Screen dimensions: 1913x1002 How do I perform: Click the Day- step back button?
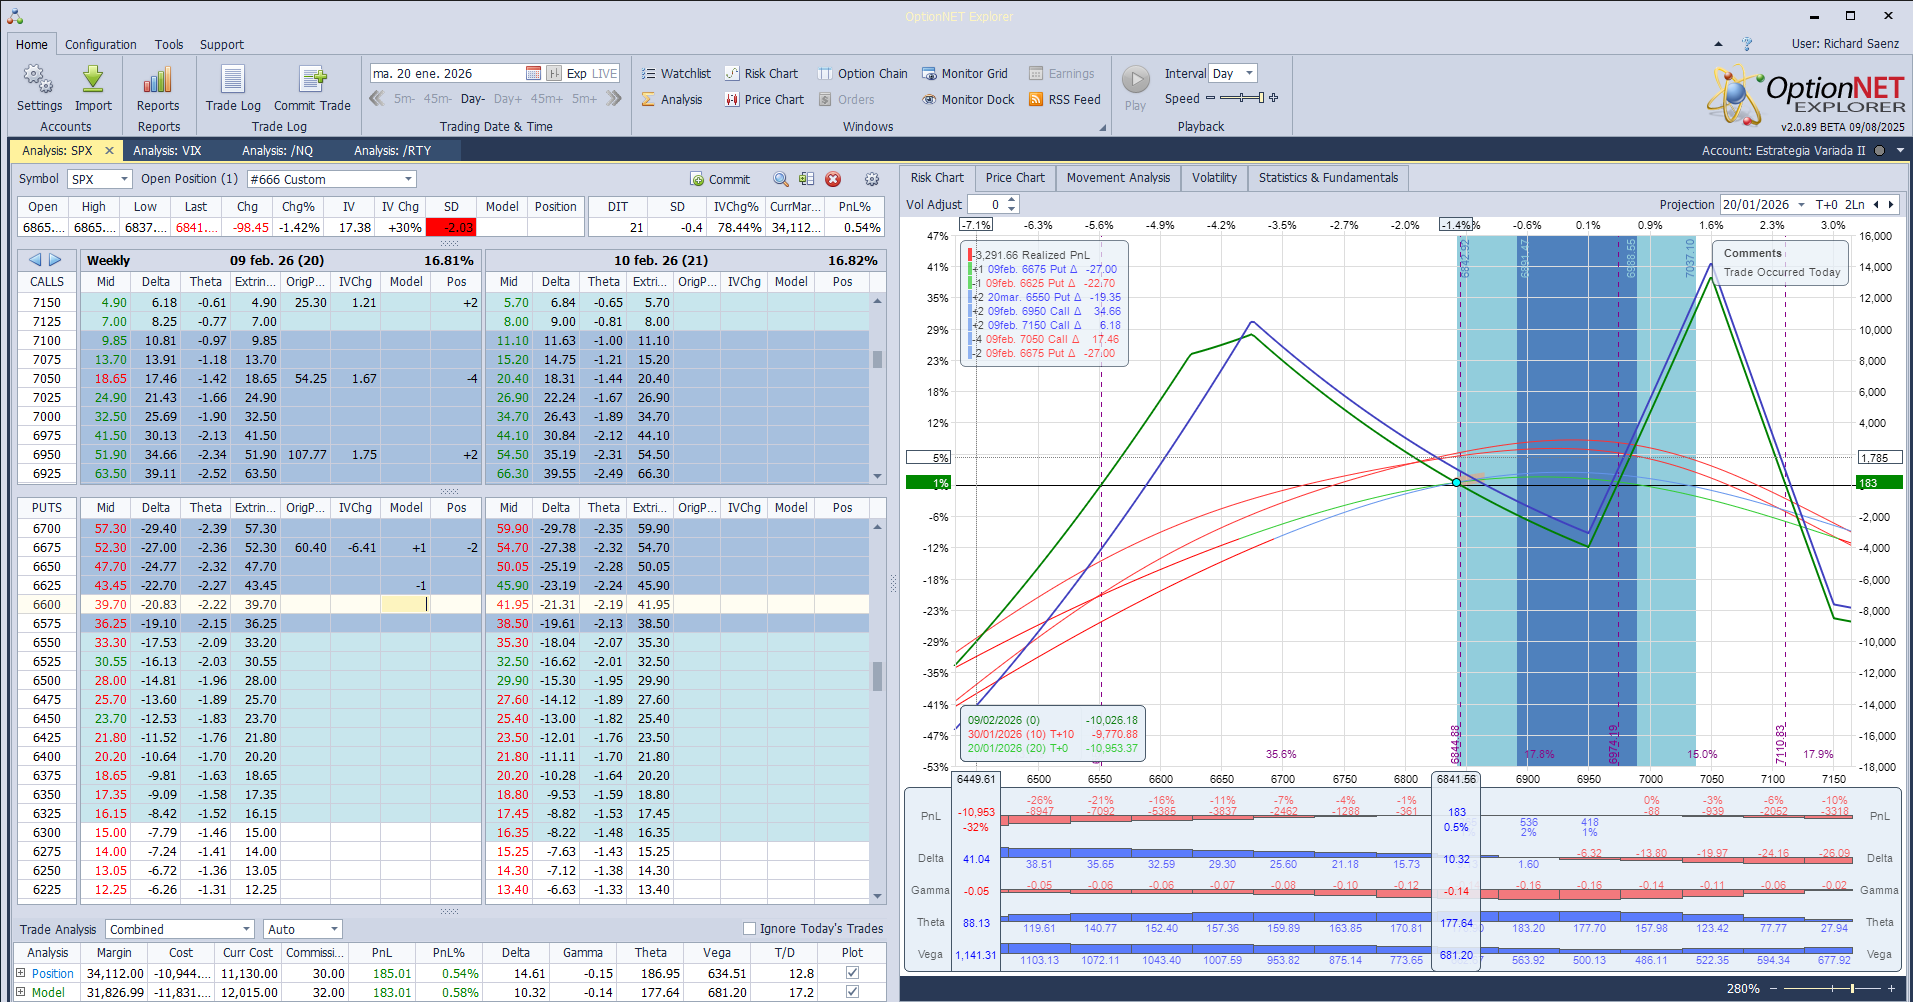tap(472, 98)
